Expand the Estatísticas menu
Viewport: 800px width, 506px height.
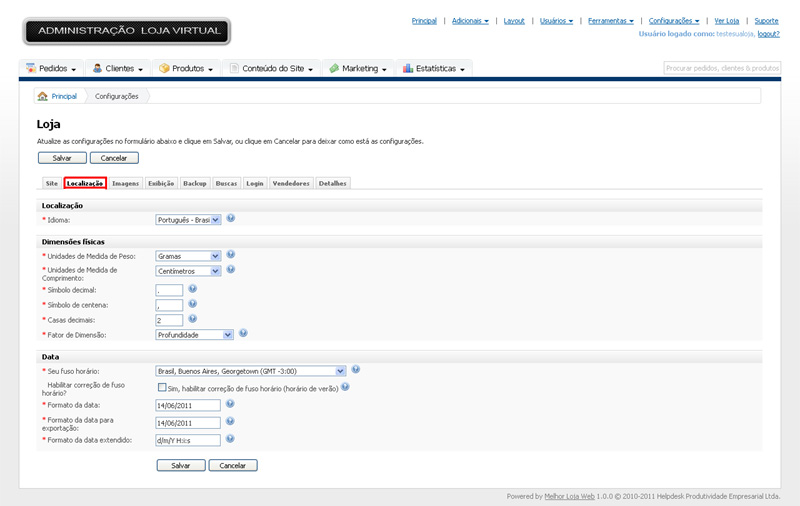[434, 68]
